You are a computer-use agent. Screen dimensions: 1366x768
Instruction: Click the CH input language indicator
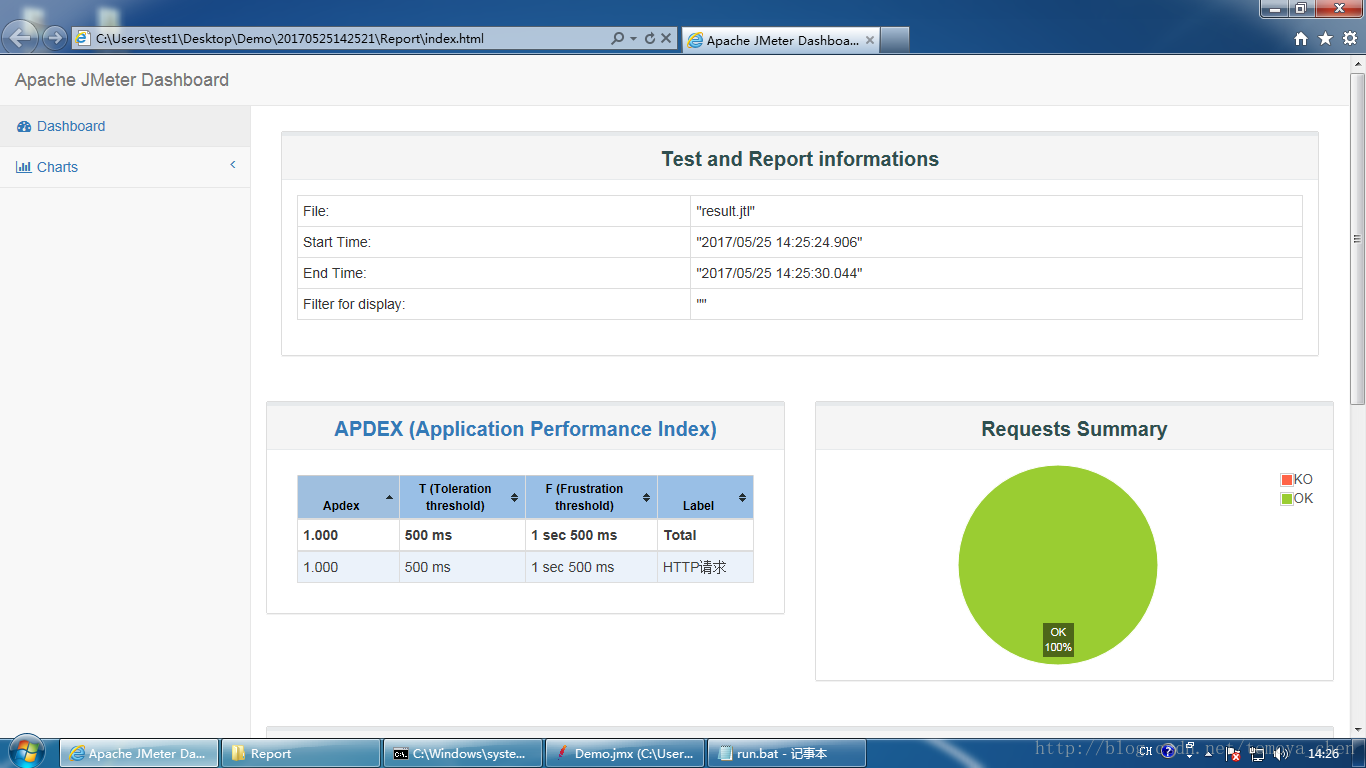1145,753
